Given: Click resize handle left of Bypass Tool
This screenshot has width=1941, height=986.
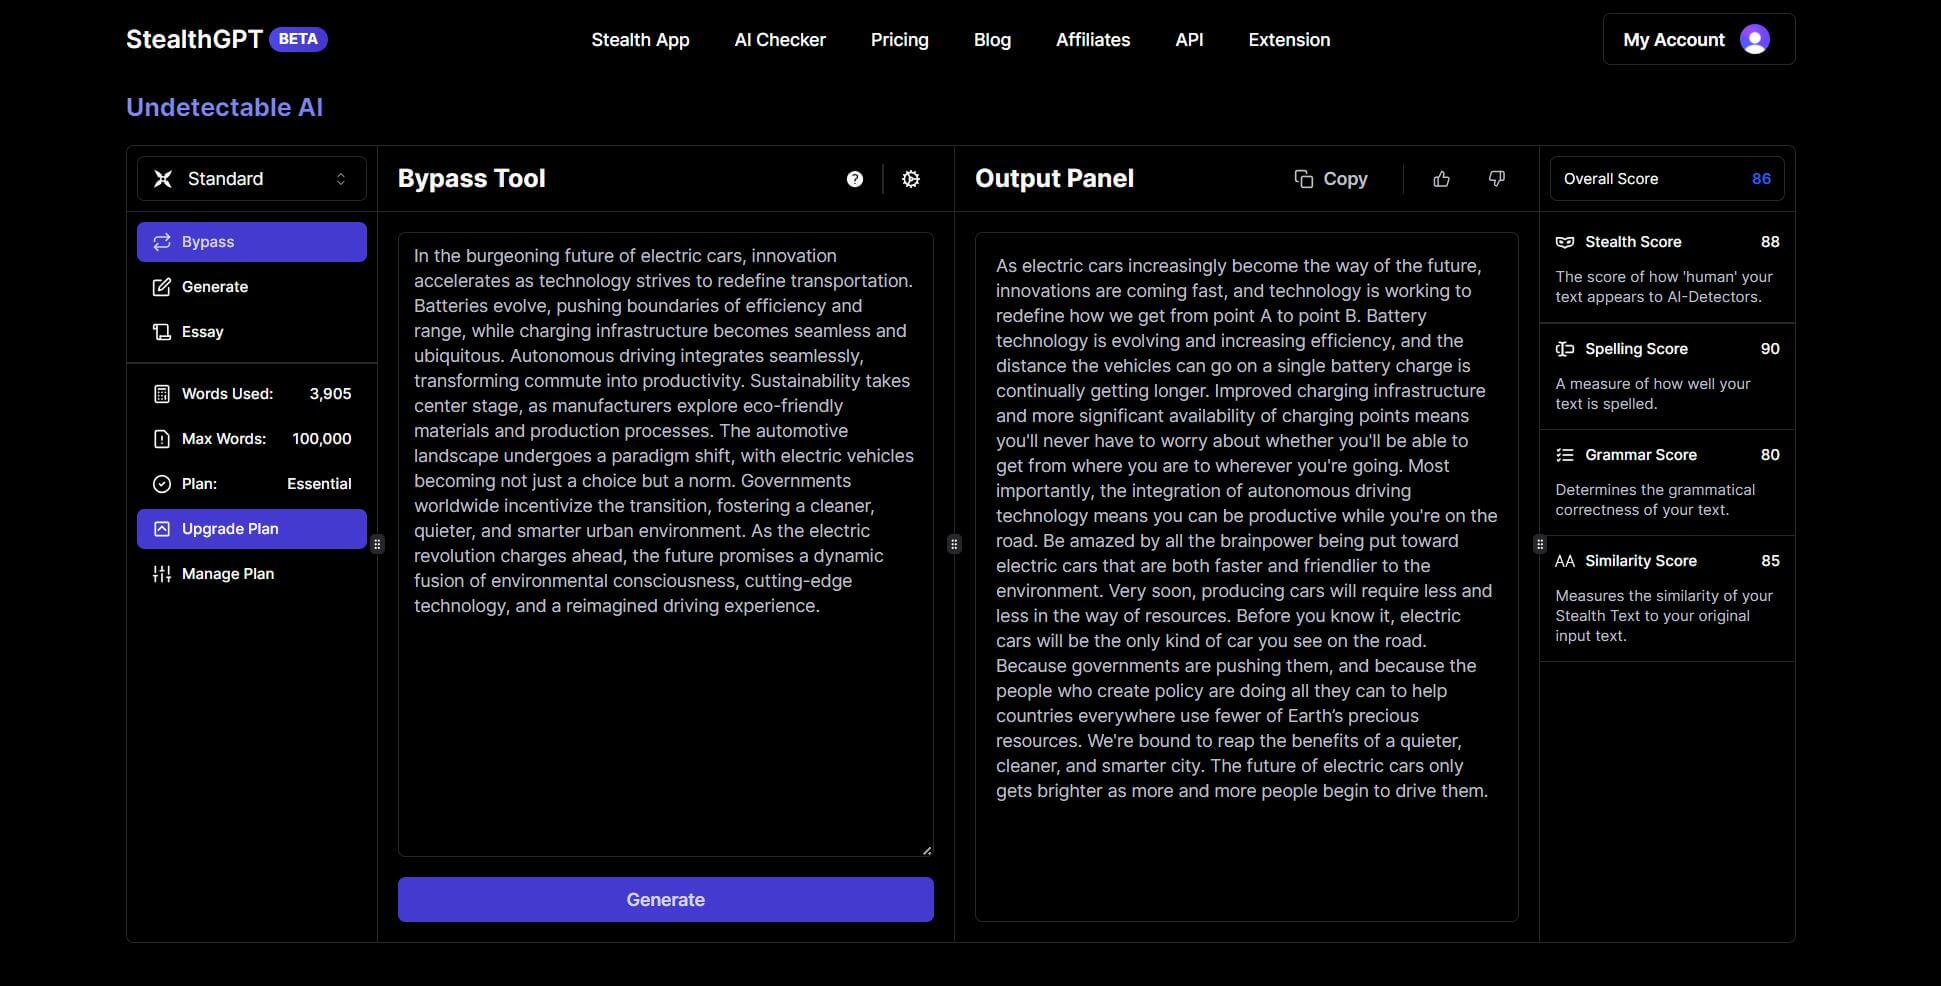Looking at the screenshot, I should tap(377, 544).
